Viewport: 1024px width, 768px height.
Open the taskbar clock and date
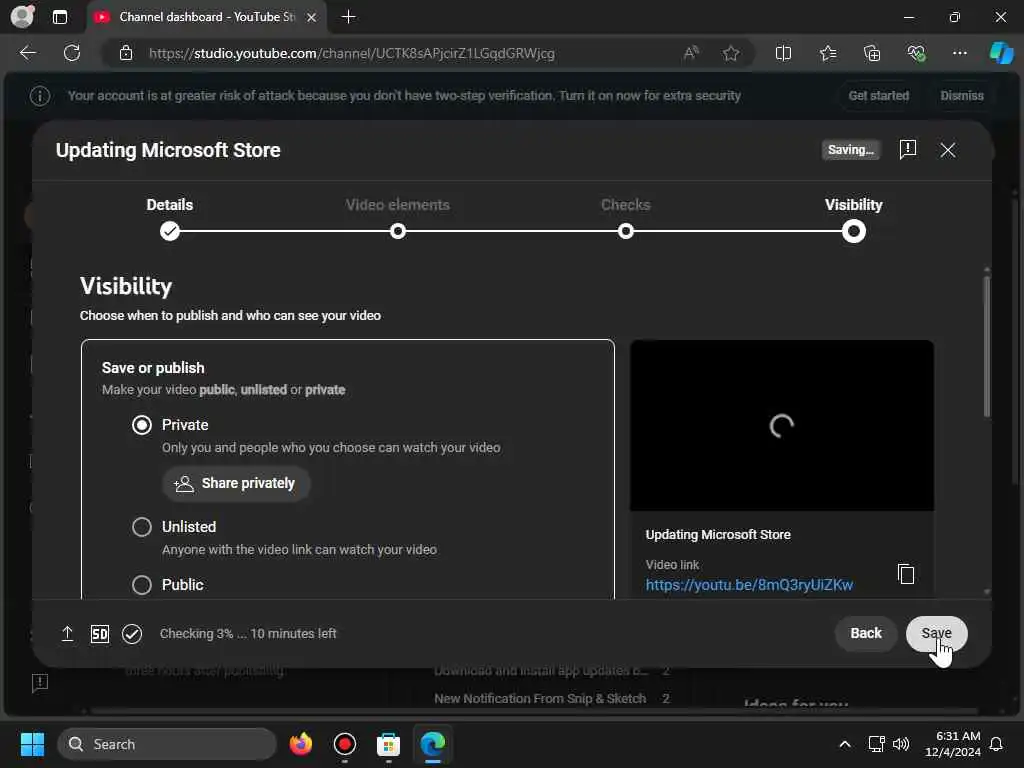coord(953,744)
